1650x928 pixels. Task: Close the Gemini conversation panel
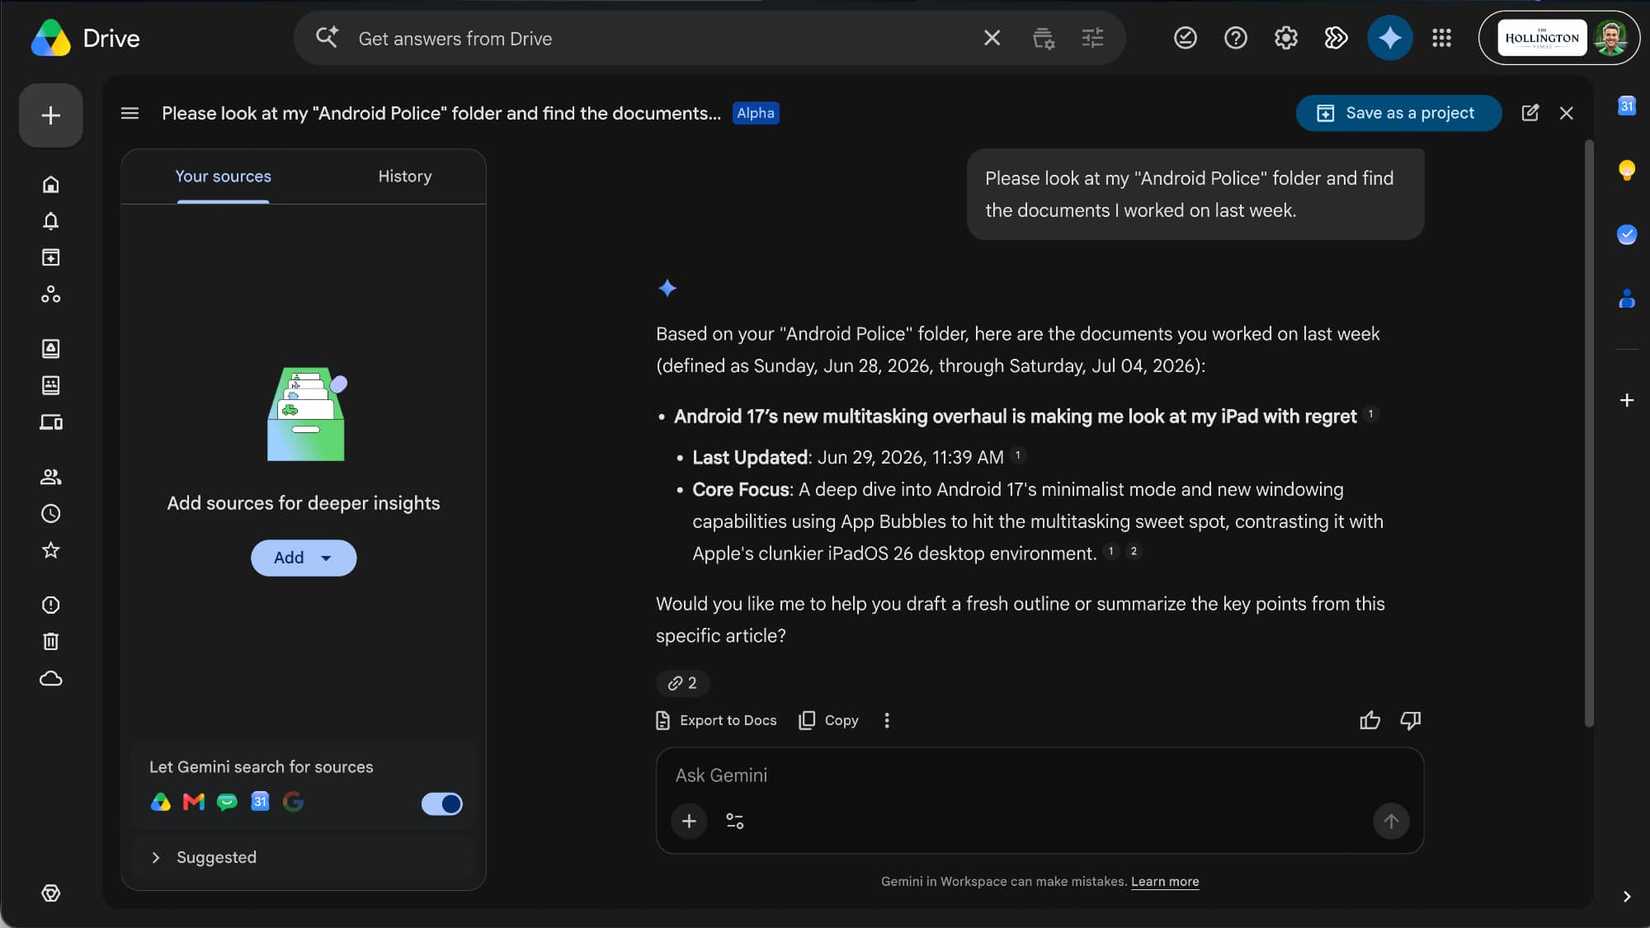1566,113
